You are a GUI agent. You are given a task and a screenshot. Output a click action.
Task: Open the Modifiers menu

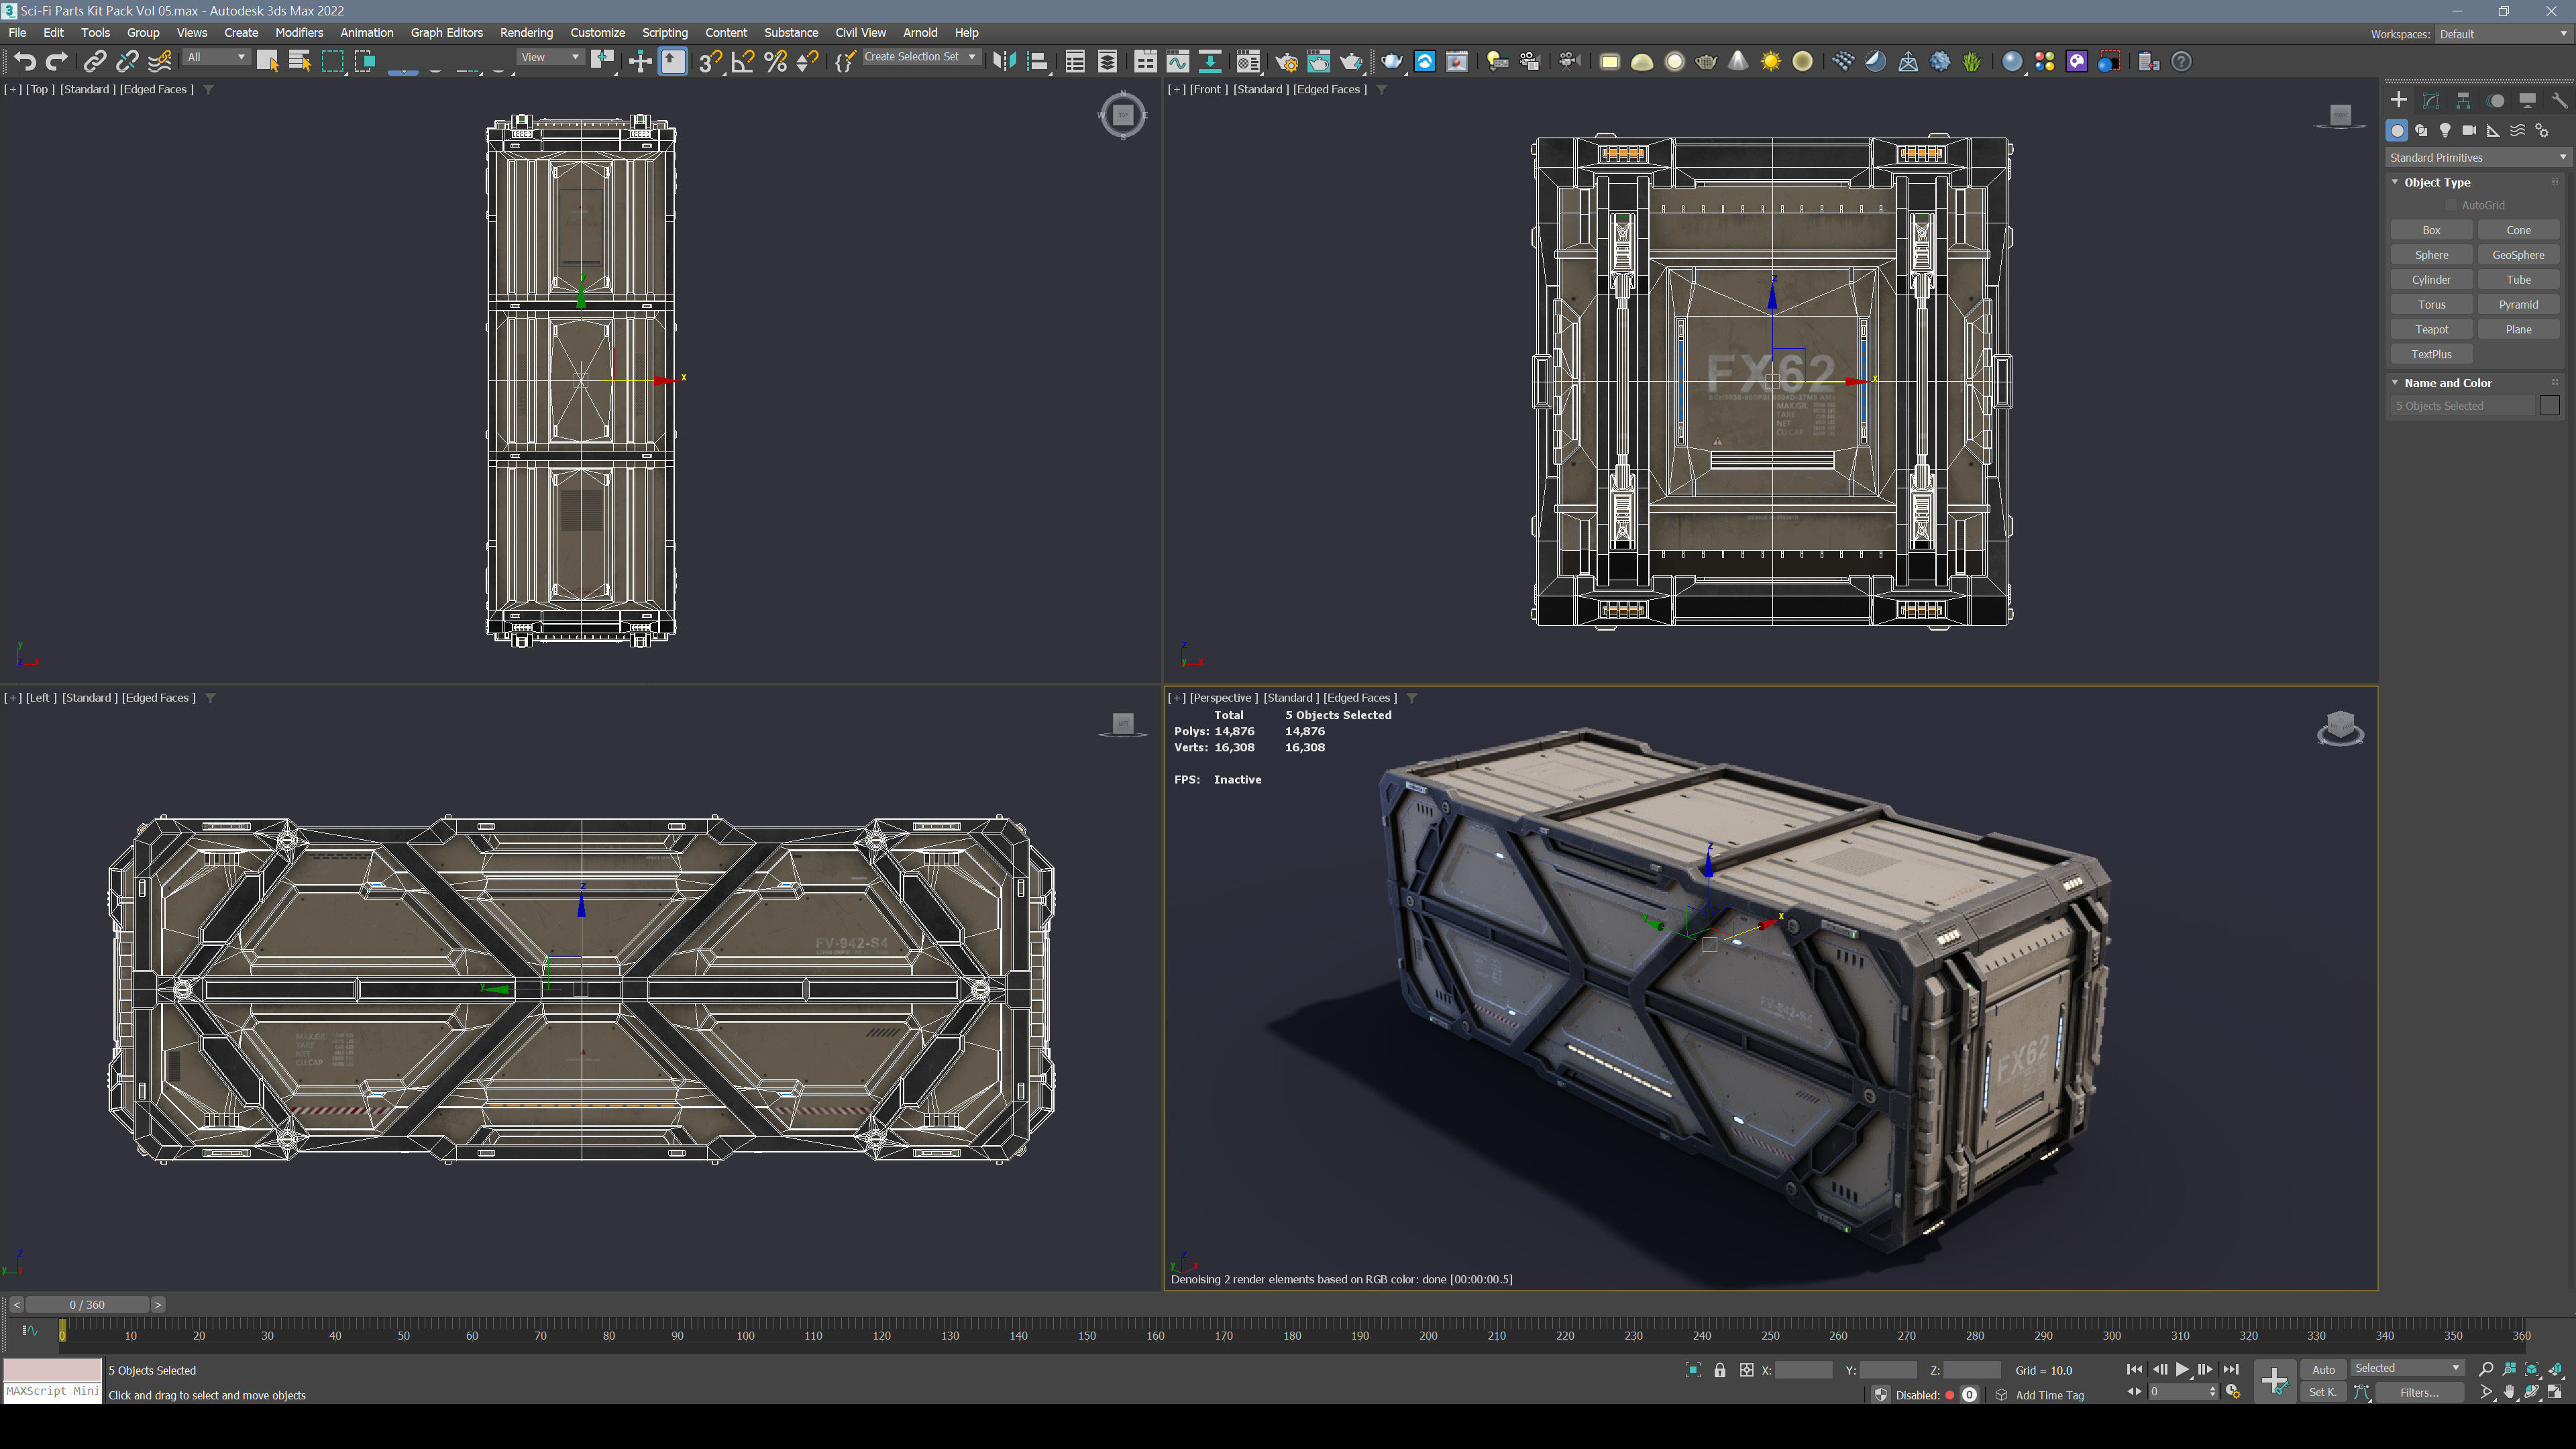299,33
